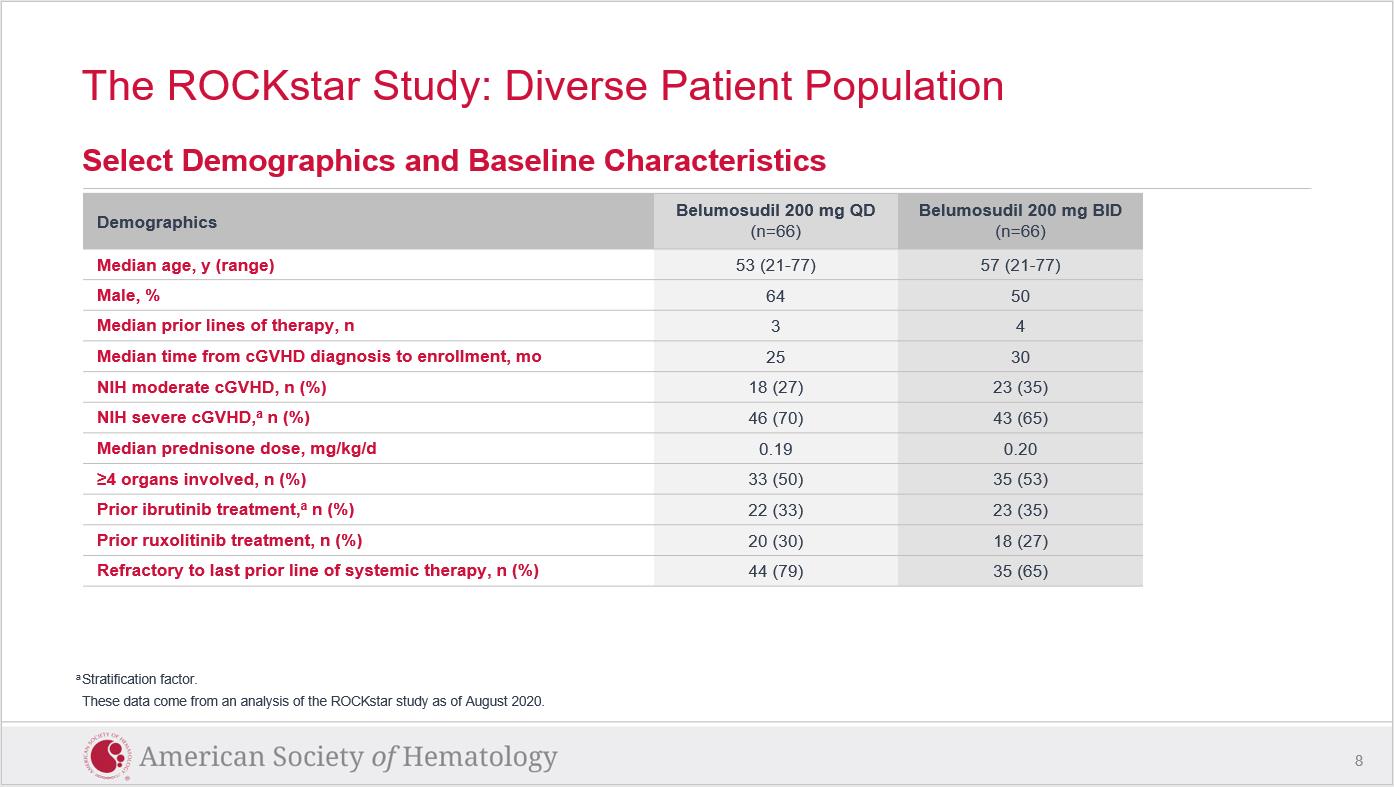Click the 'American Society of Hematology' footer text
The width and height of the screenshot is (1394, 787).
click(349, 757)
